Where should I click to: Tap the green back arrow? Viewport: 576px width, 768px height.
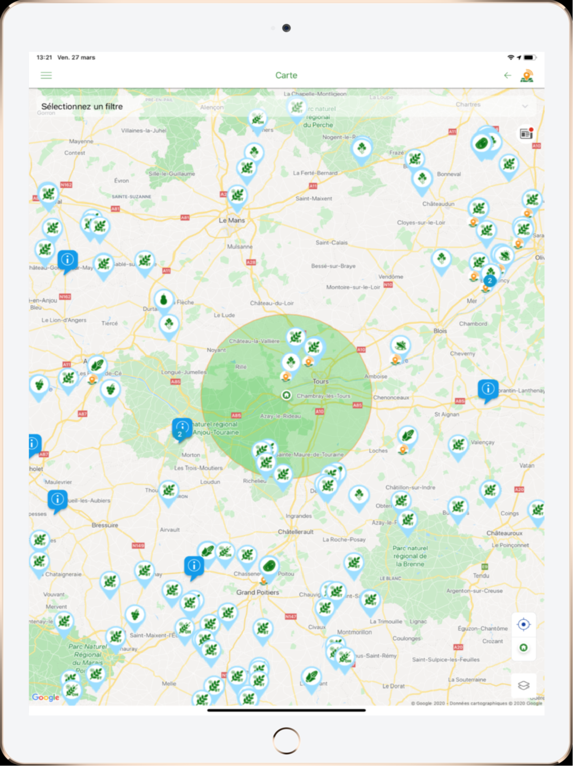click(508, 75)
